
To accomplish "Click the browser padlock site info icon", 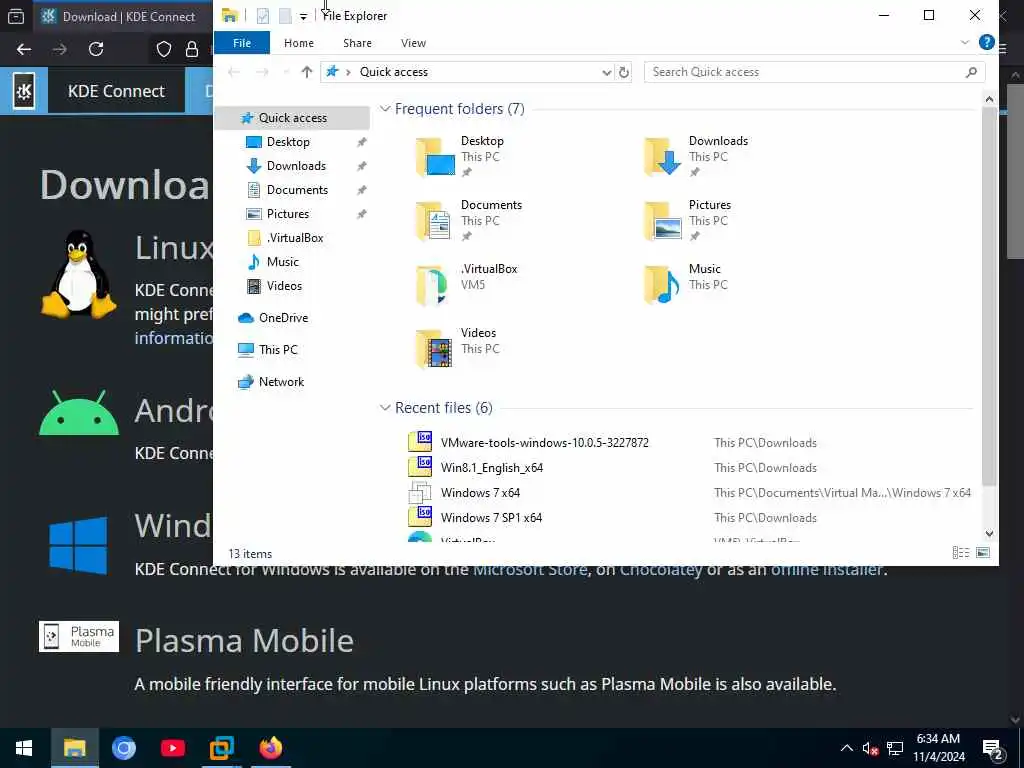I will point(192,49).
